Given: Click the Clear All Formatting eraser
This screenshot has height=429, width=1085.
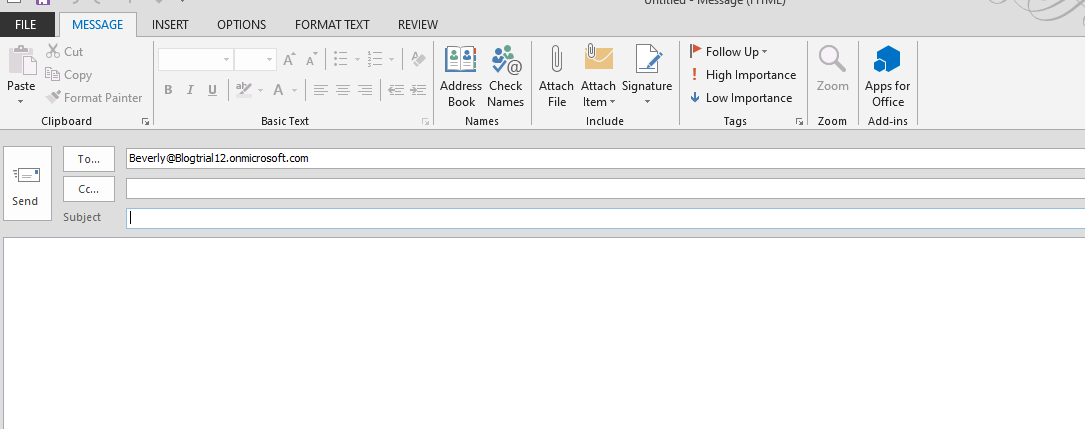Looking at the screenshot, I should 418,60.
